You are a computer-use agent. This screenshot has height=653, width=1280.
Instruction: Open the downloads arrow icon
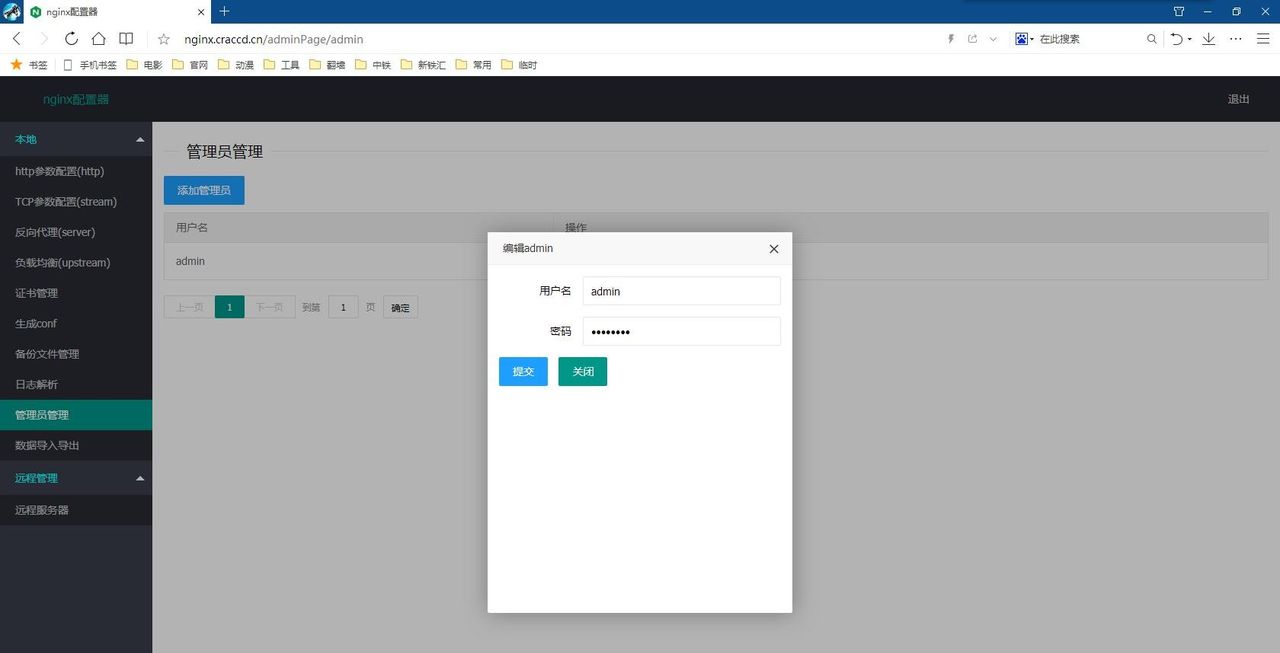coord(1208,39)
